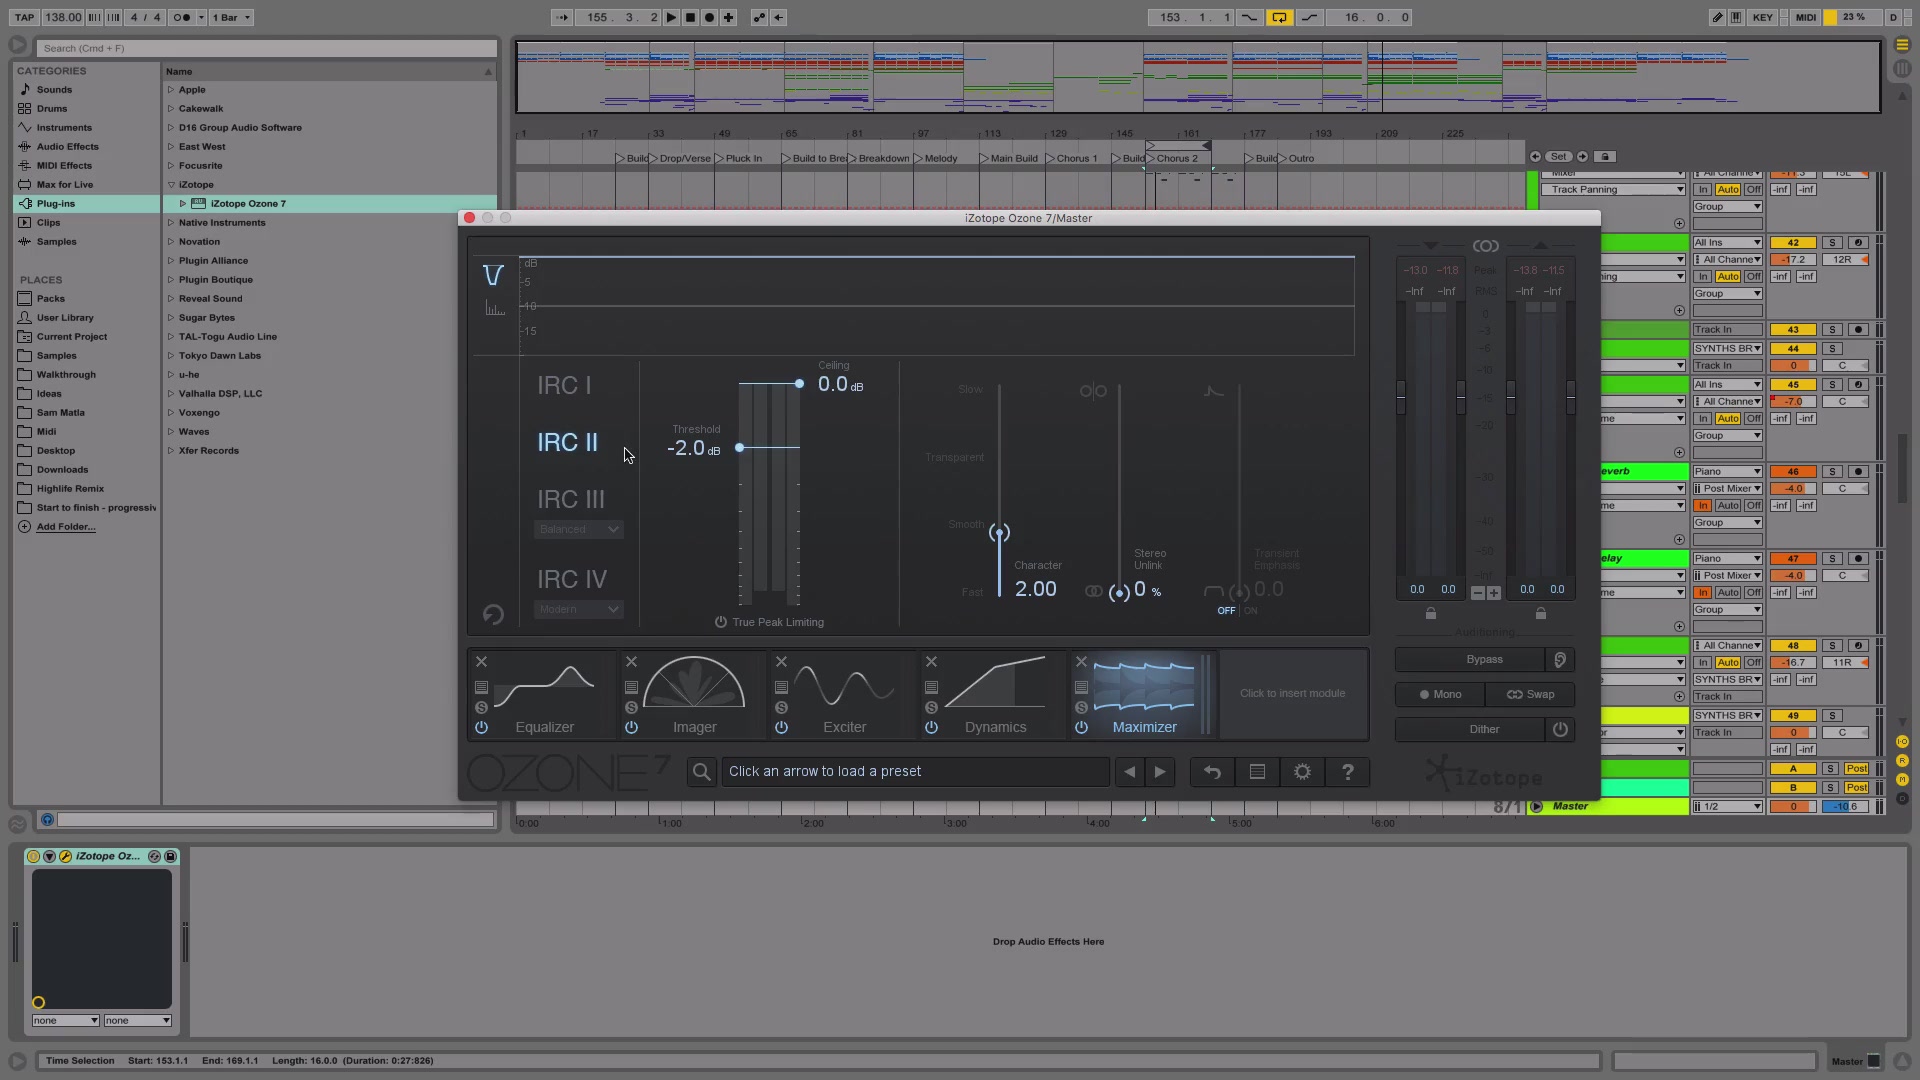The width and height of the screenshot is (1920, 1080).
Task: Open the IRC IV Modern style dropdown
Action: pyautogui.click(x=579, y=609)
